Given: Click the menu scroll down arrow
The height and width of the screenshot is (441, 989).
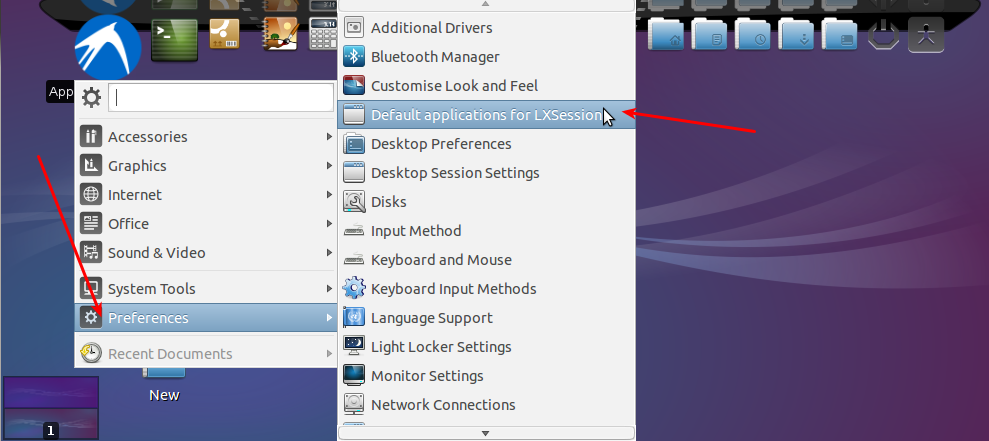Looking at the screenshot, I should click(486, 433).
